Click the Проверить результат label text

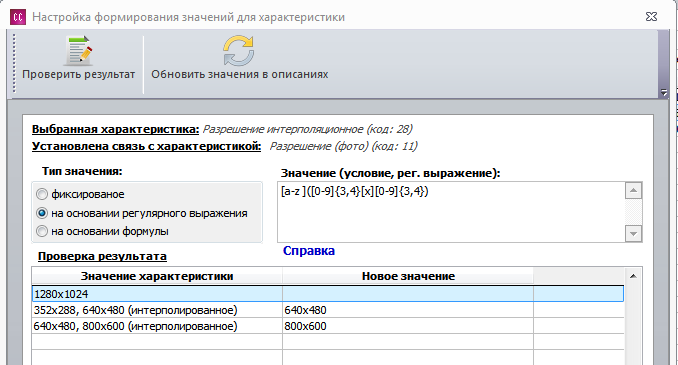point(79,74)
